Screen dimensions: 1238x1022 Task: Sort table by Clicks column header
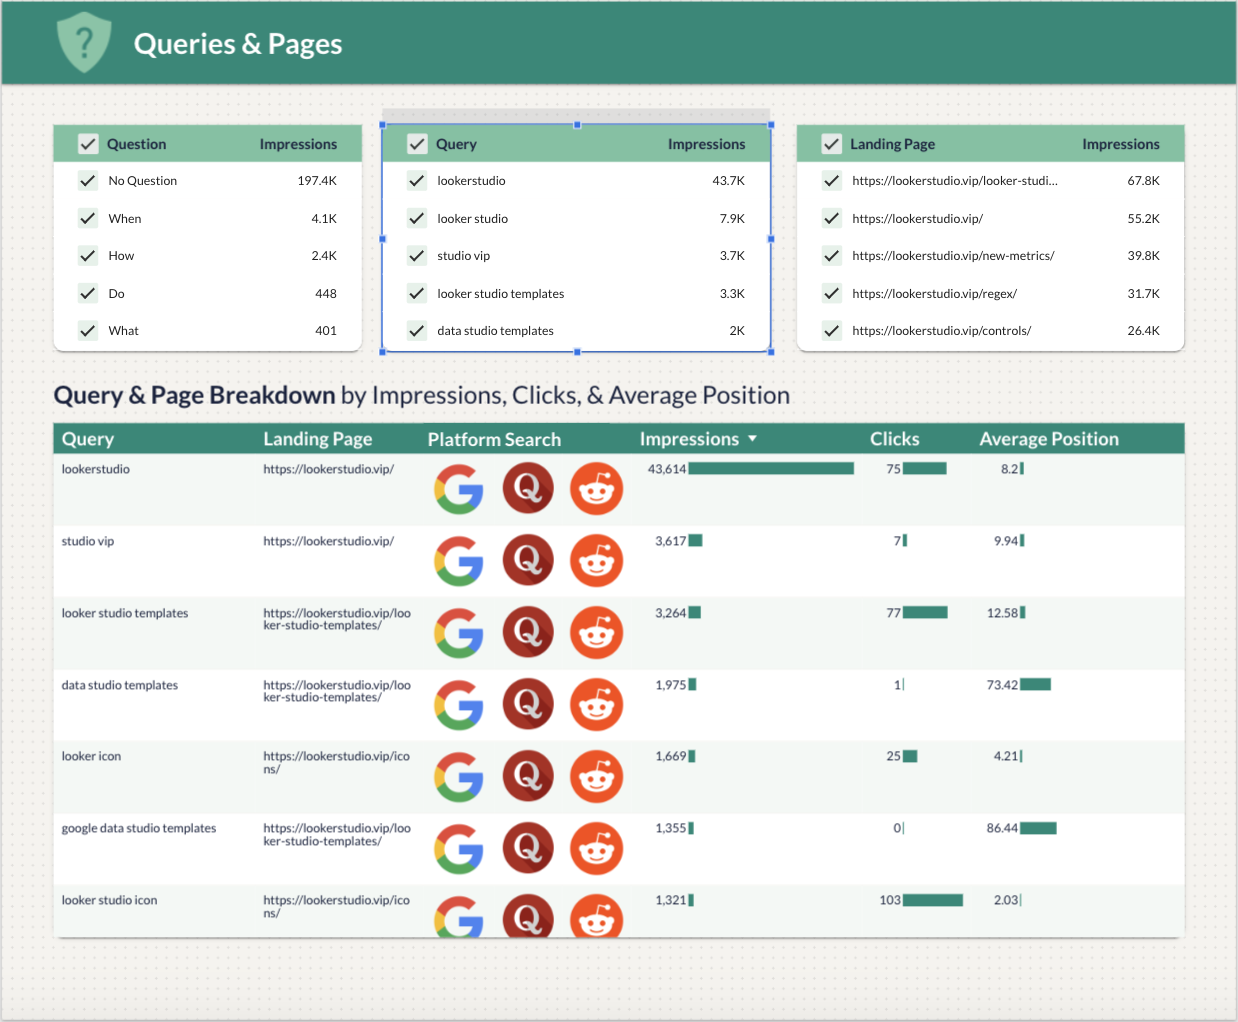pos(895,439)
